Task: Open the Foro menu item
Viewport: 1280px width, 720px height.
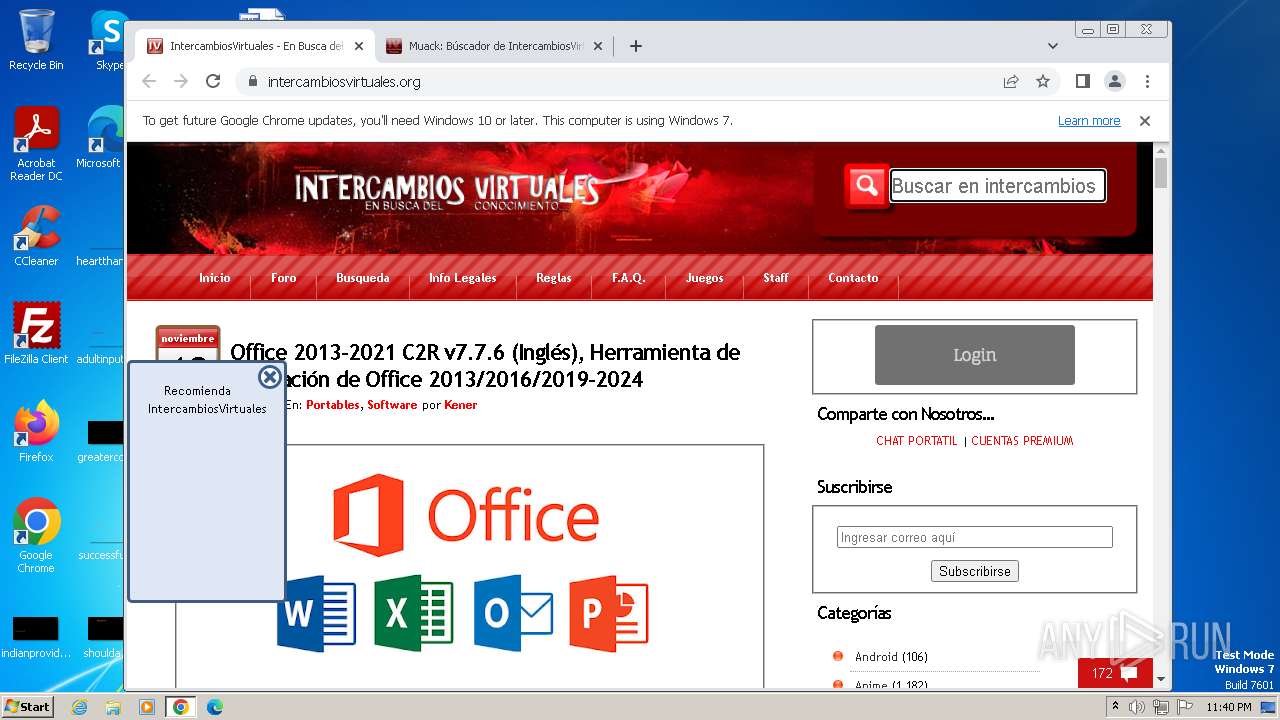Action: click(x=283, y=278)
